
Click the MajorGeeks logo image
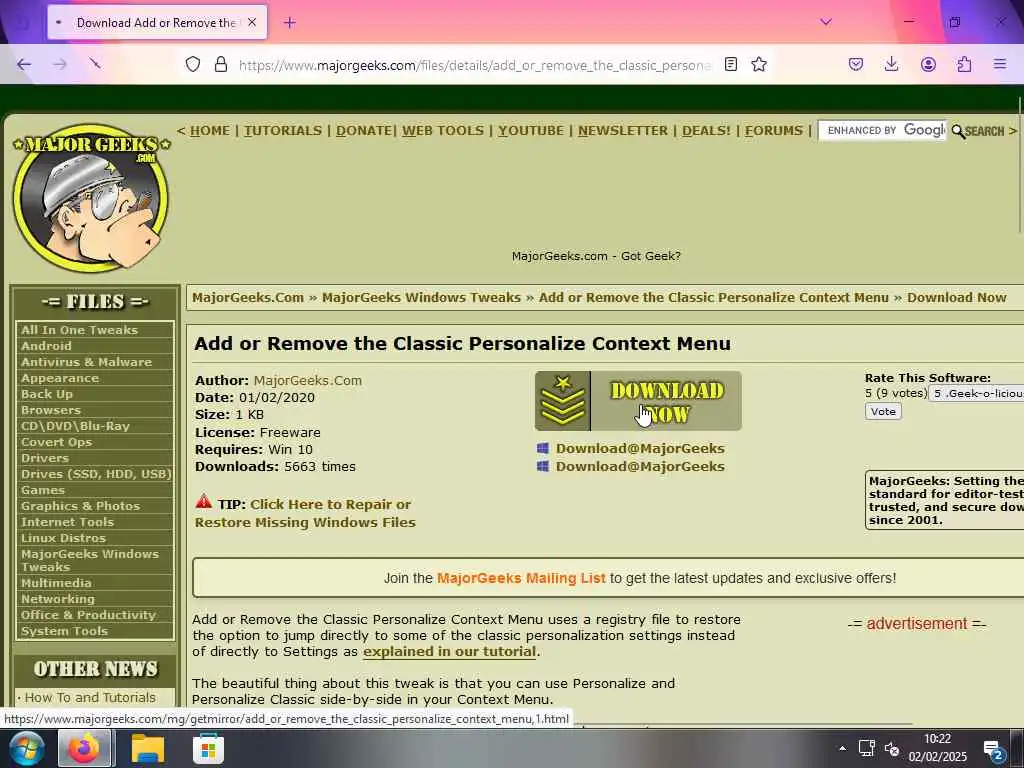pyautogui.click(x=91, y=198)
